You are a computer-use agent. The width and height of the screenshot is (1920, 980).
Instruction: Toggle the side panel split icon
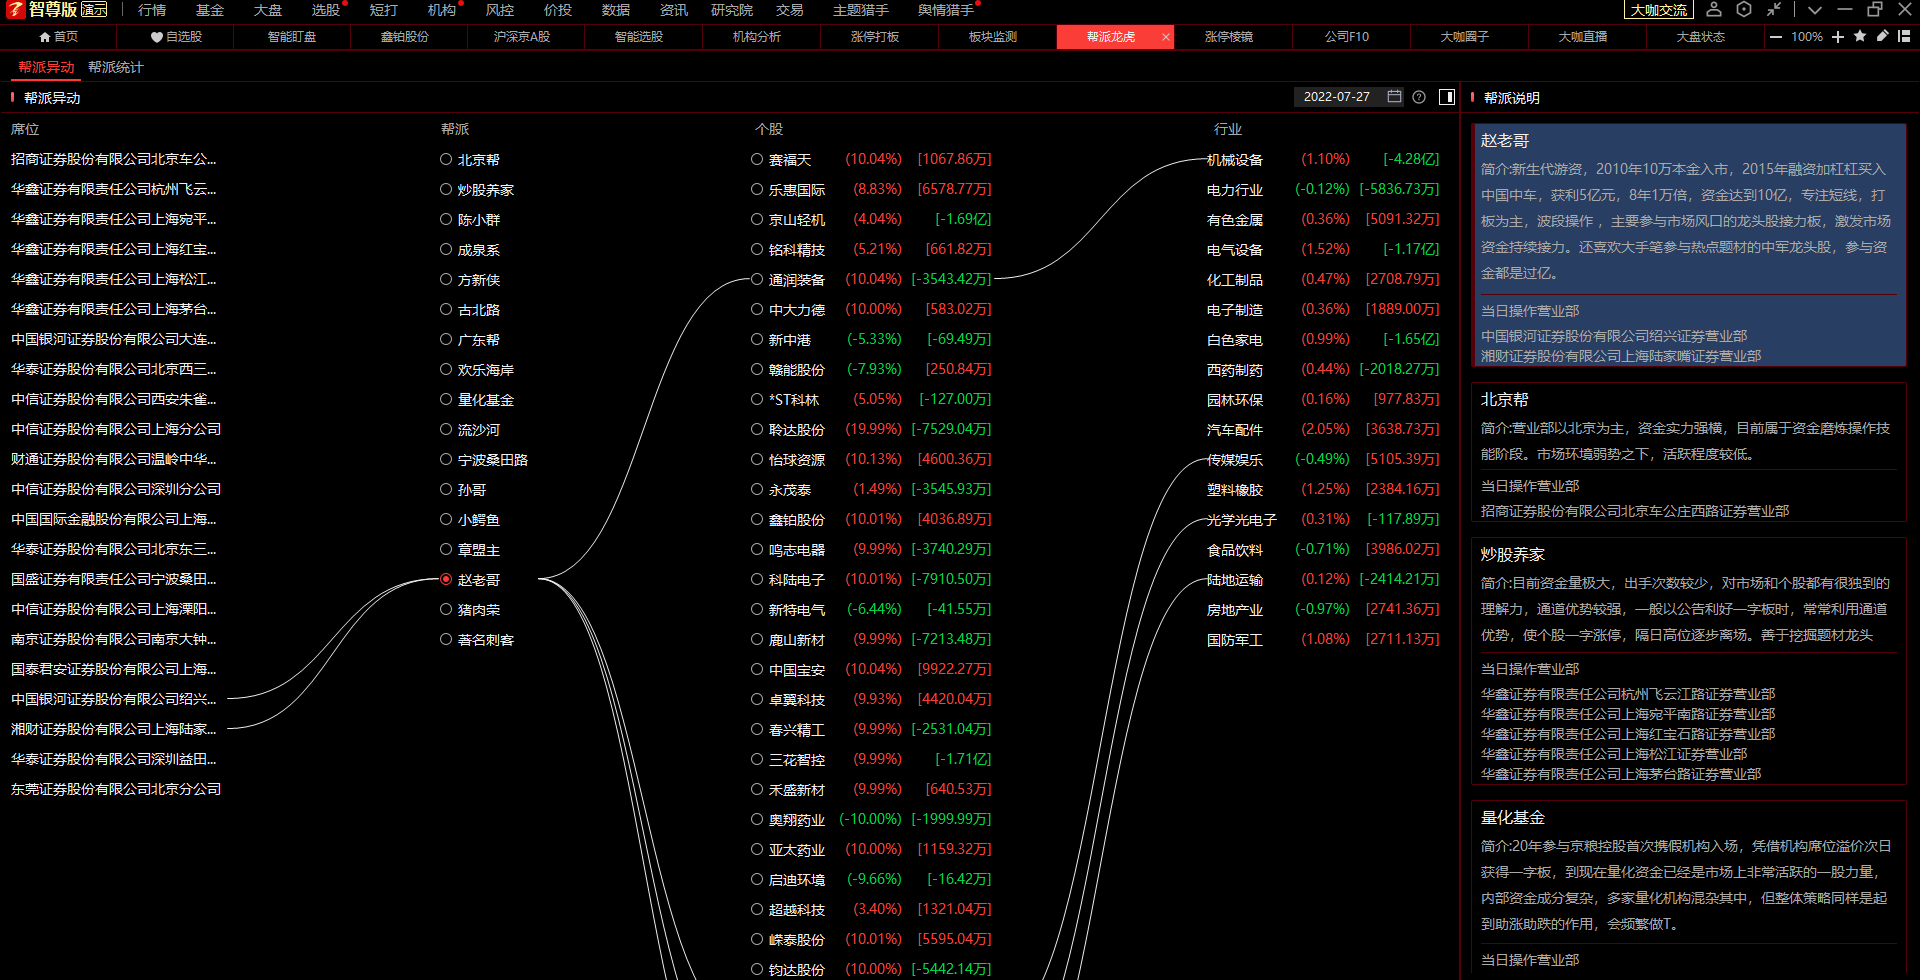tap(1447, 97)
